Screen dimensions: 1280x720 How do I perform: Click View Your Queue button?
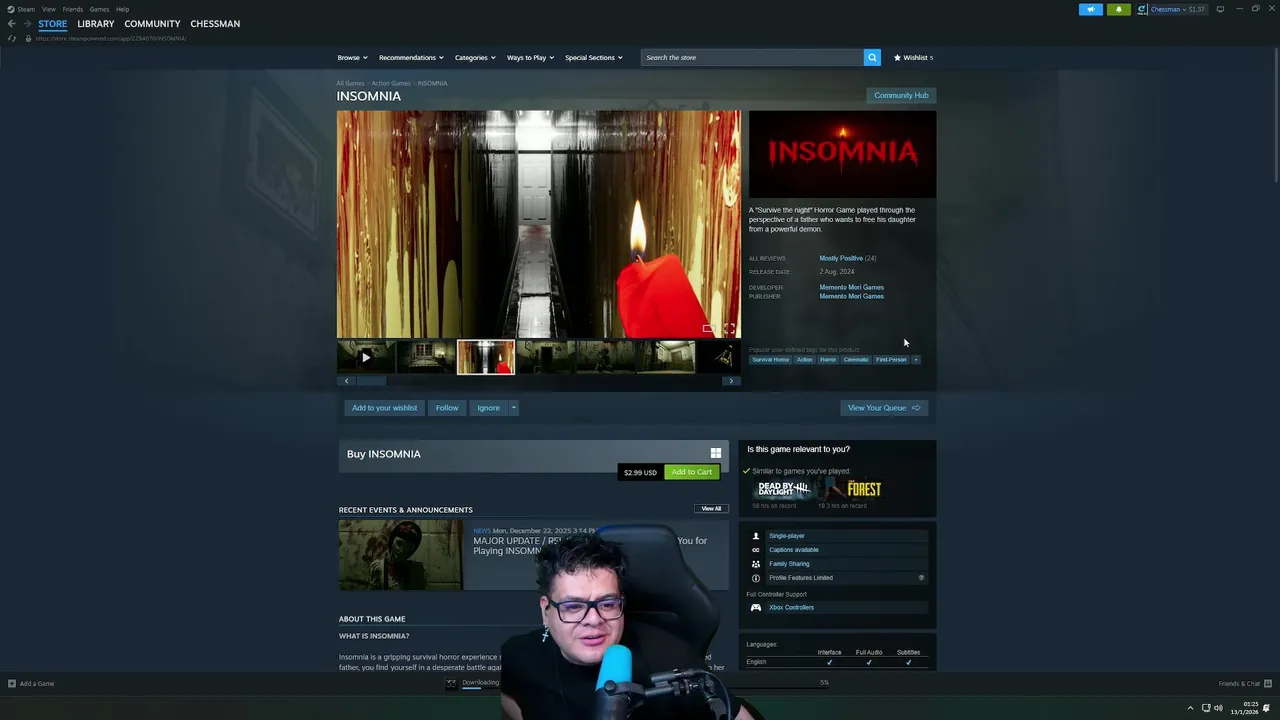click(884, 407)
